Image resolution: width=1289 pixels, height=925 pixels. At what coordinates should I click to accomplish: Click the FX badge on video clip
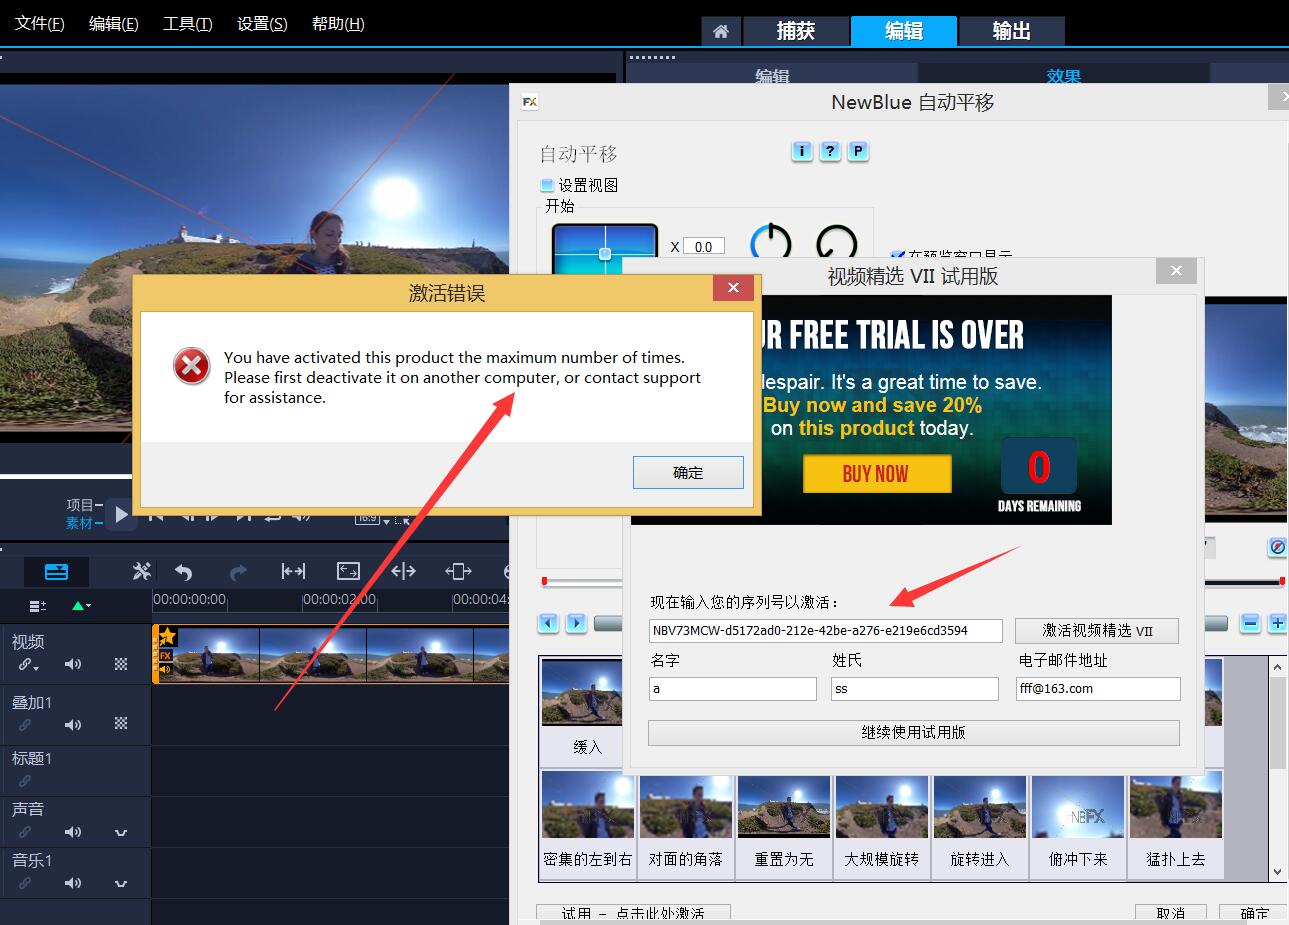[166, 656]
